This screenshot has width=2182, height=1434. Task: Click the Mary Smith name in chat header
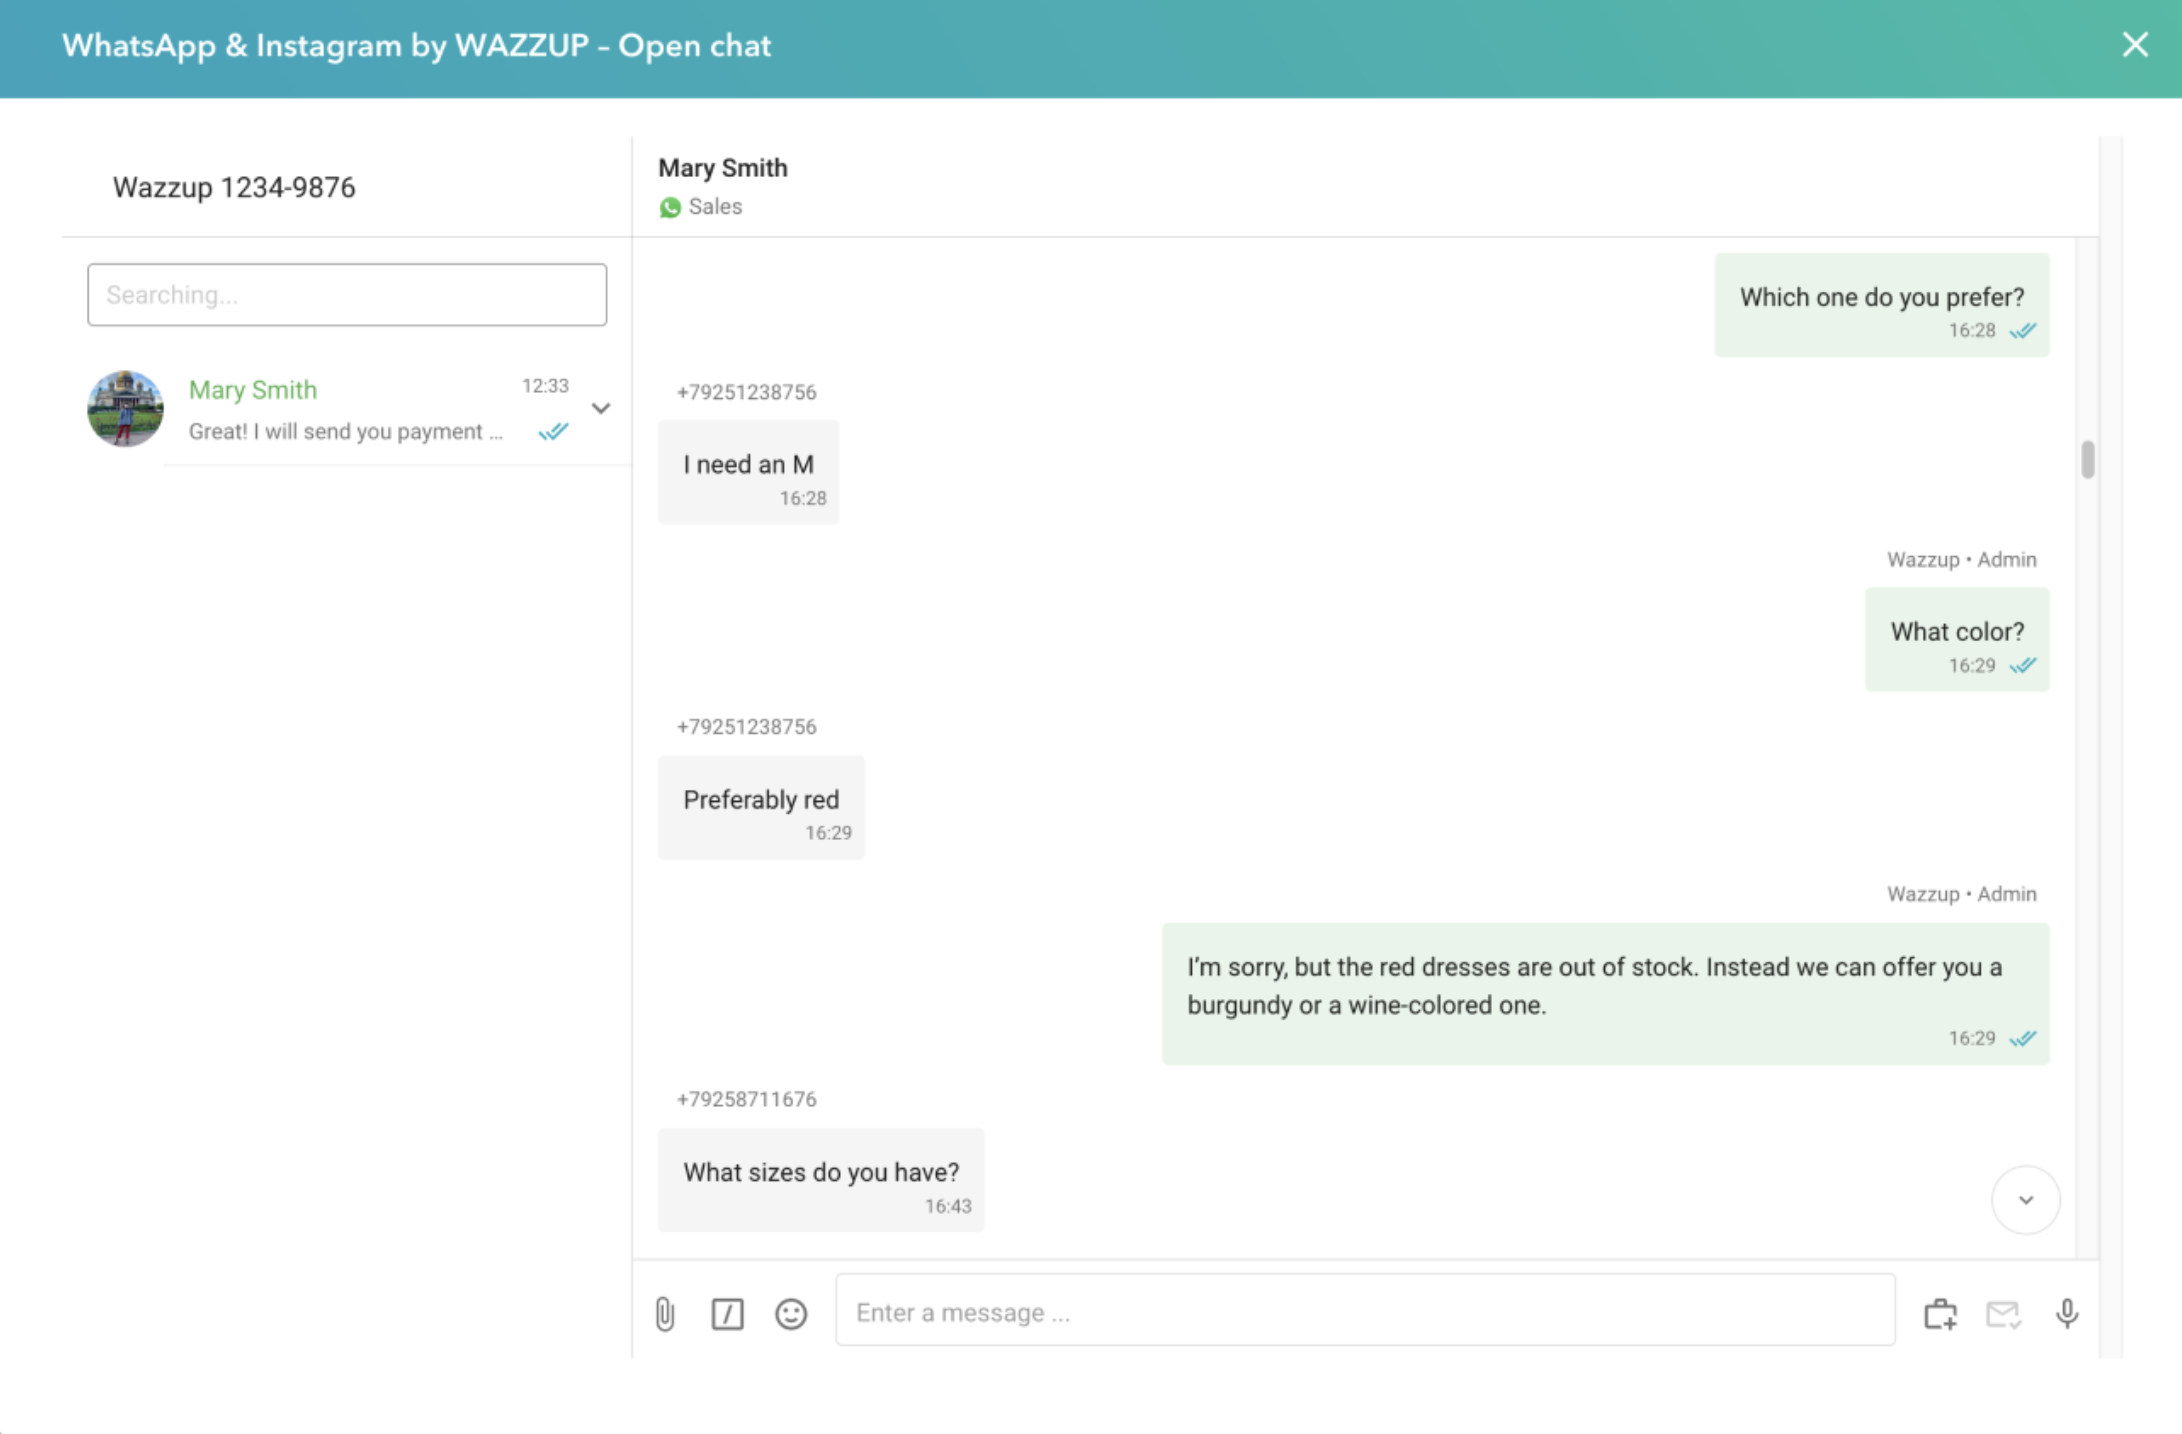(x=722, y=168)
